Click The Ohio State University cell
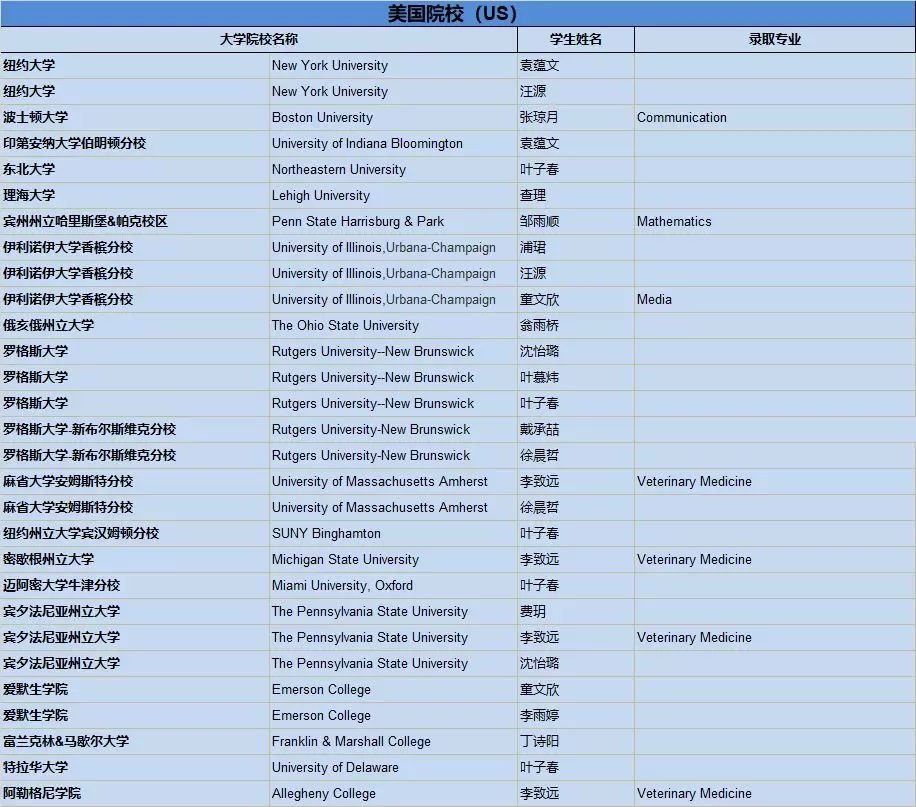Image resolution: width=916 pixels, height=807 pixels. click(393, 325)
